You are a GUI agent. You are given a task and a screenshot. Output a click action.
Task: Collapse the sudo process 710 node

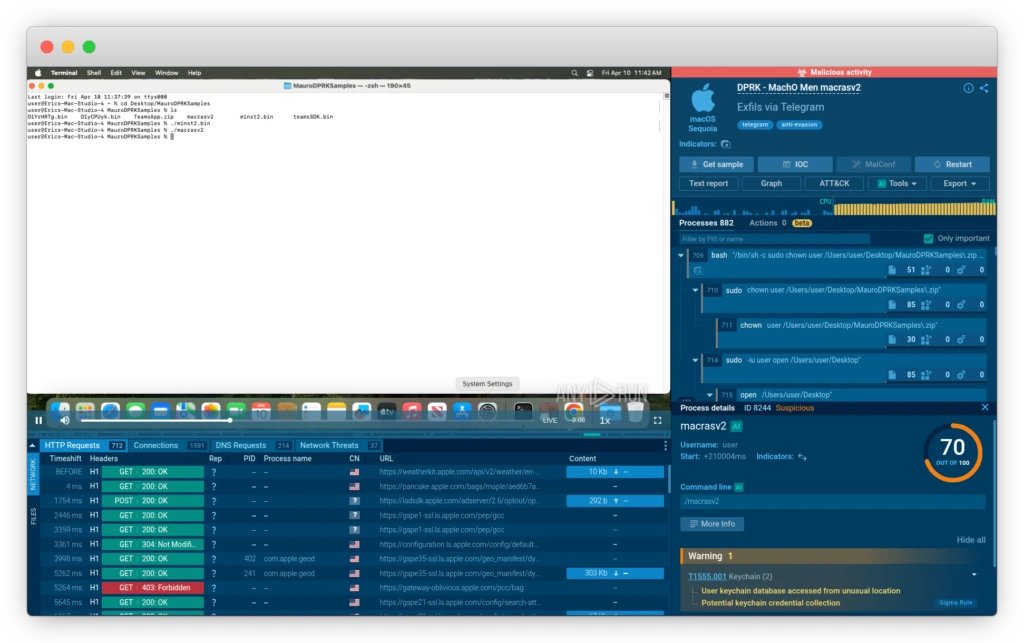(x=695, y=290)
